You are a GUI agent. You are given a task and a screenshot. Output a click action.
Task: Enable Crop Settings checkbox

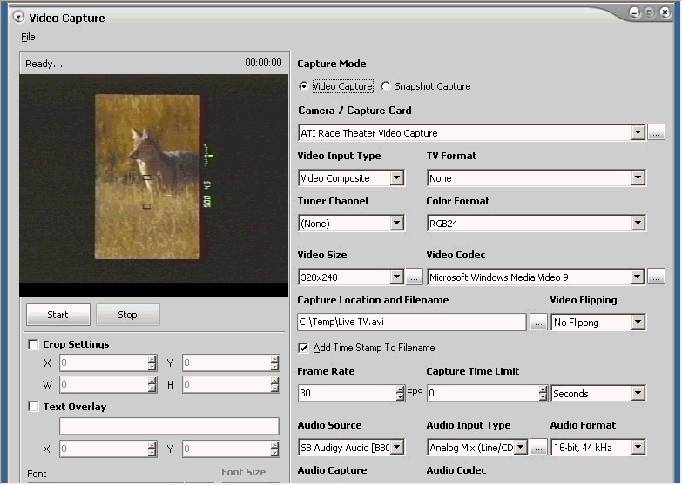click(x=34, y=345)
